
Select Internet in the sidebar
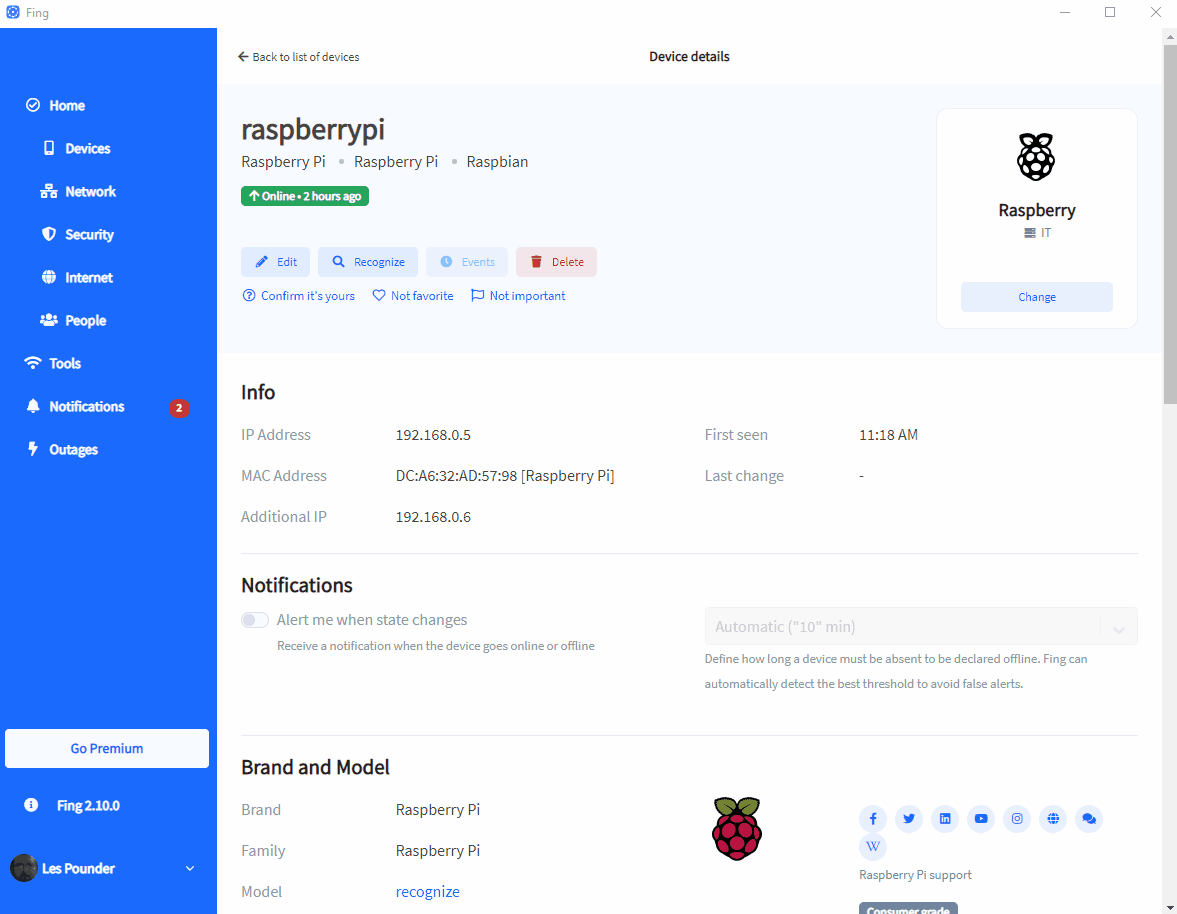77,278
